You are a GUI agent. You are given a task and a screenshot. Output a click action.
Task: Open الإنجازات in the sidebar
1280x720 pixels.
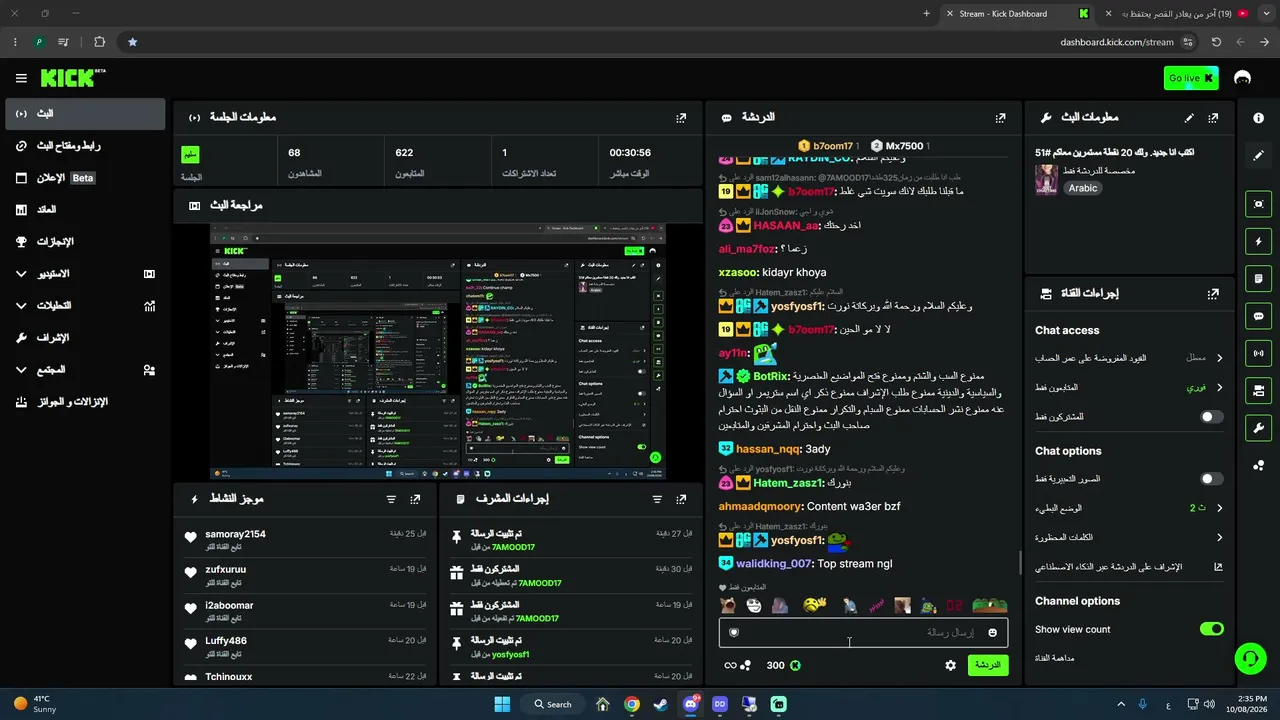(x=85, y=241)
